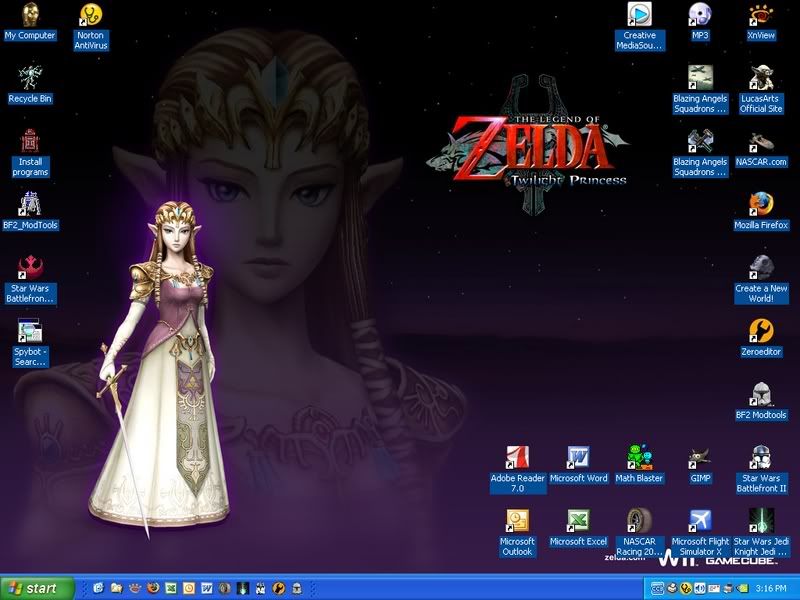Open the LucasArts Official Site shortcut
The height and width of the screenshot is (600, 800).
(761, 89)
